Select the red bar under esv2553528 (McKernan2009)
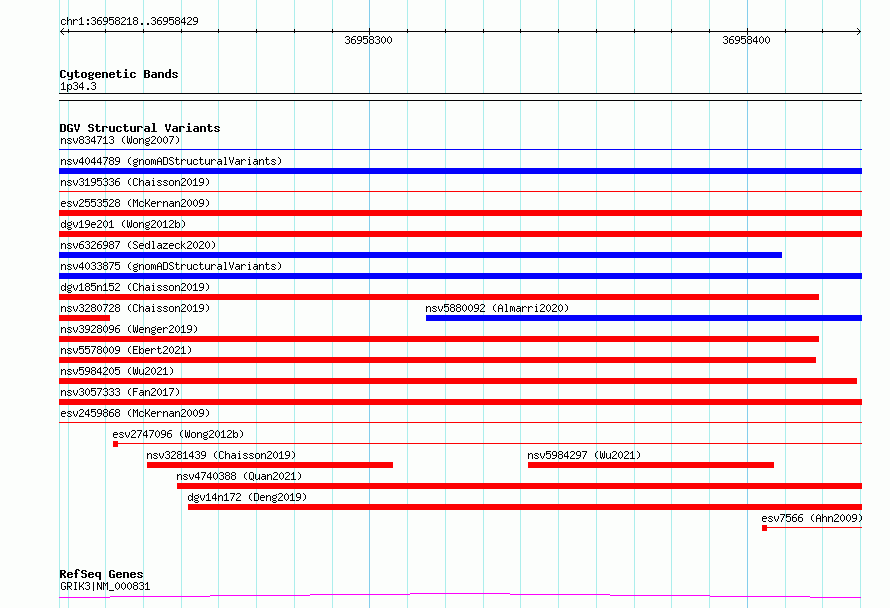The width and height of the screenshot is (890, 608). click(460, 213)
